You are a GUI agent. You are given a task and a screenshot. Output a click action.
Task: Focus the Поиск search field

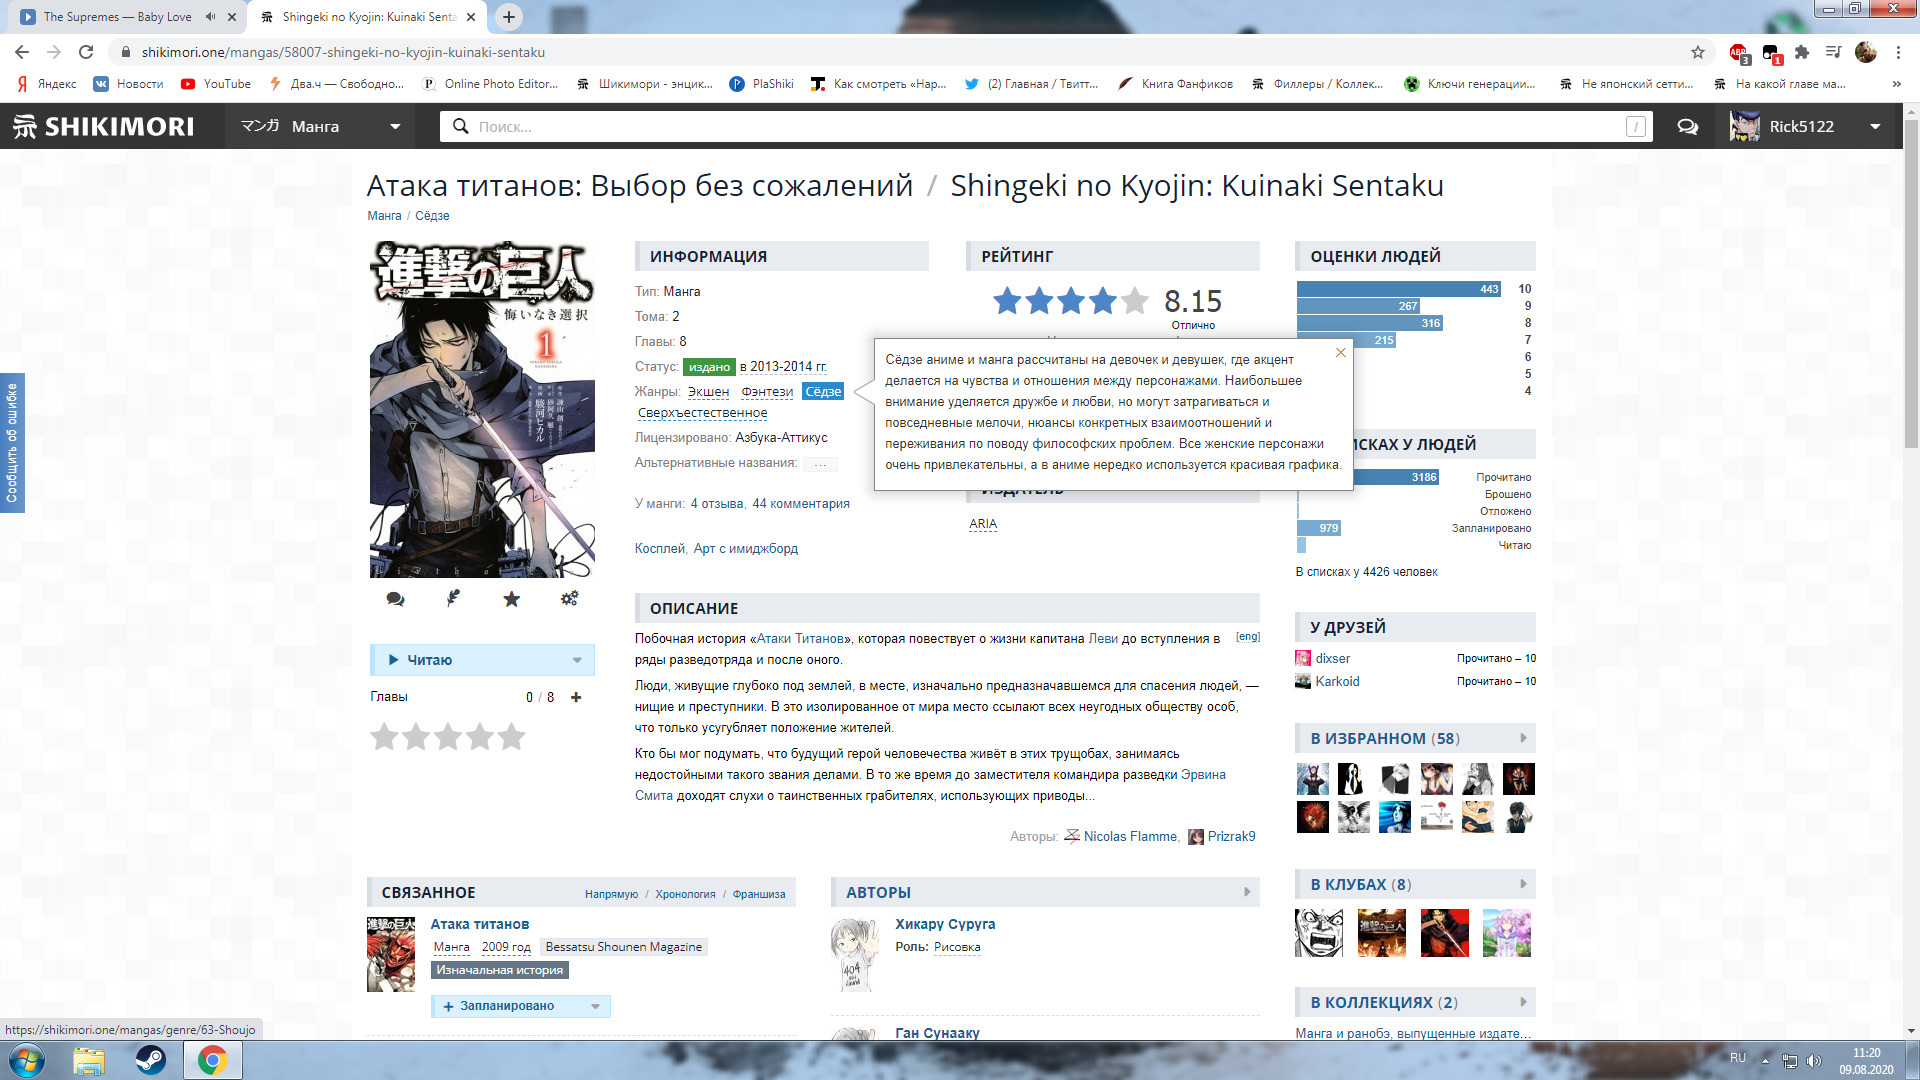[x=1040, y=127]
